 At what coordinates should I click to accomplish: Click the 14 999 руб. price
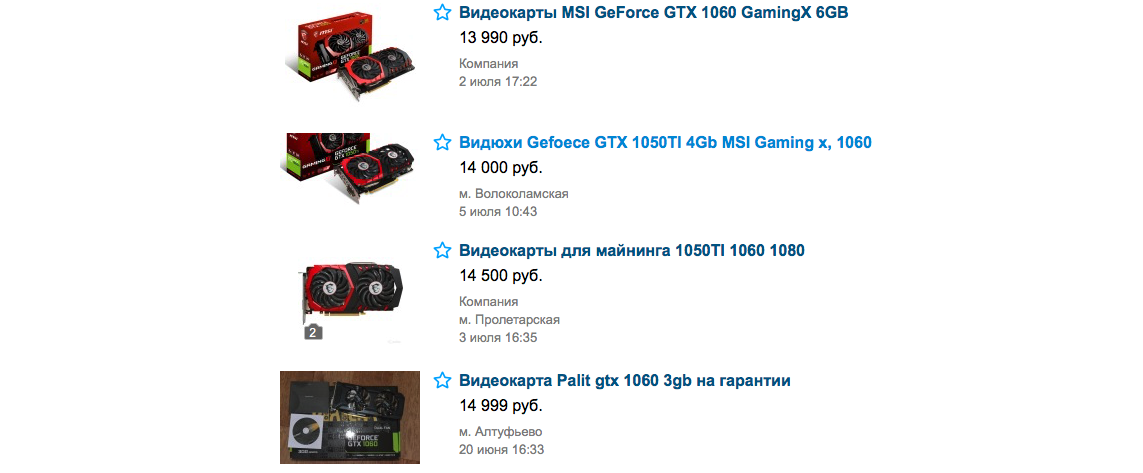pos(501,406)
